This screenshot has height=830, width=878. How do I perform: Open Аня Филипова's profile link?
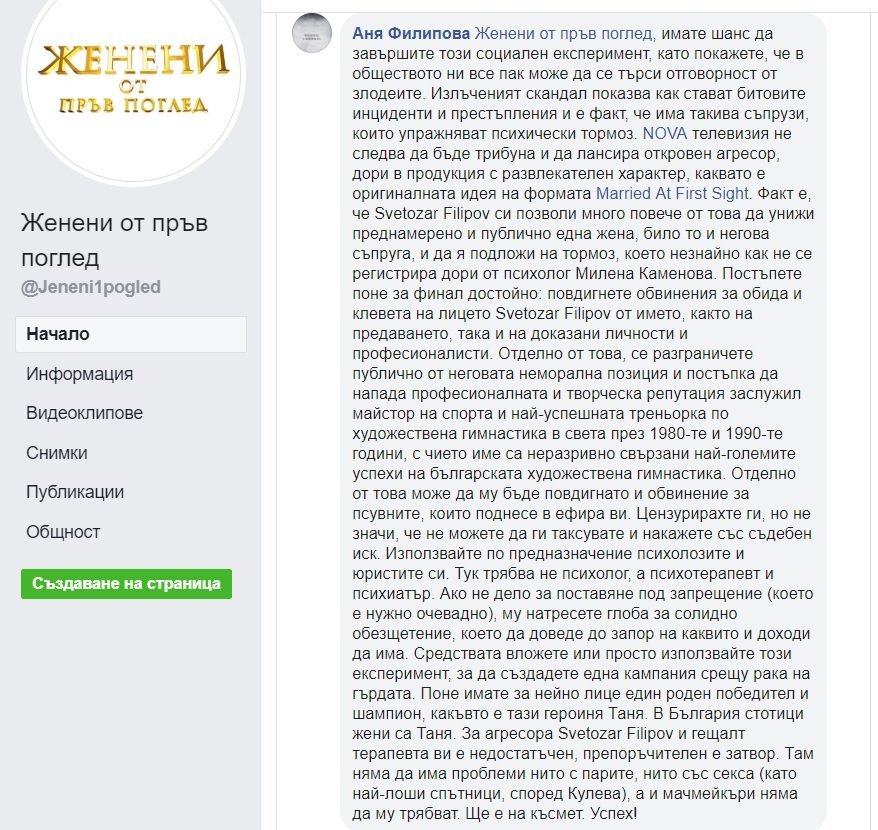tap(411, 33)
